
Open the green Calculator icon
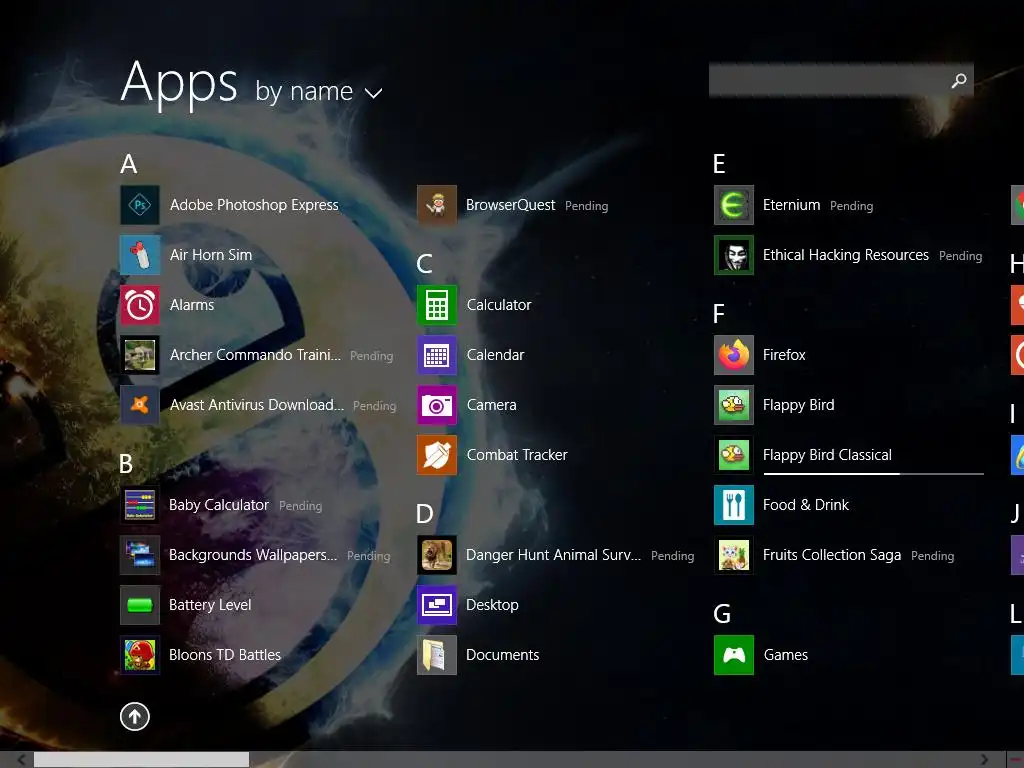pyautogui.click(x=437, y=305)
